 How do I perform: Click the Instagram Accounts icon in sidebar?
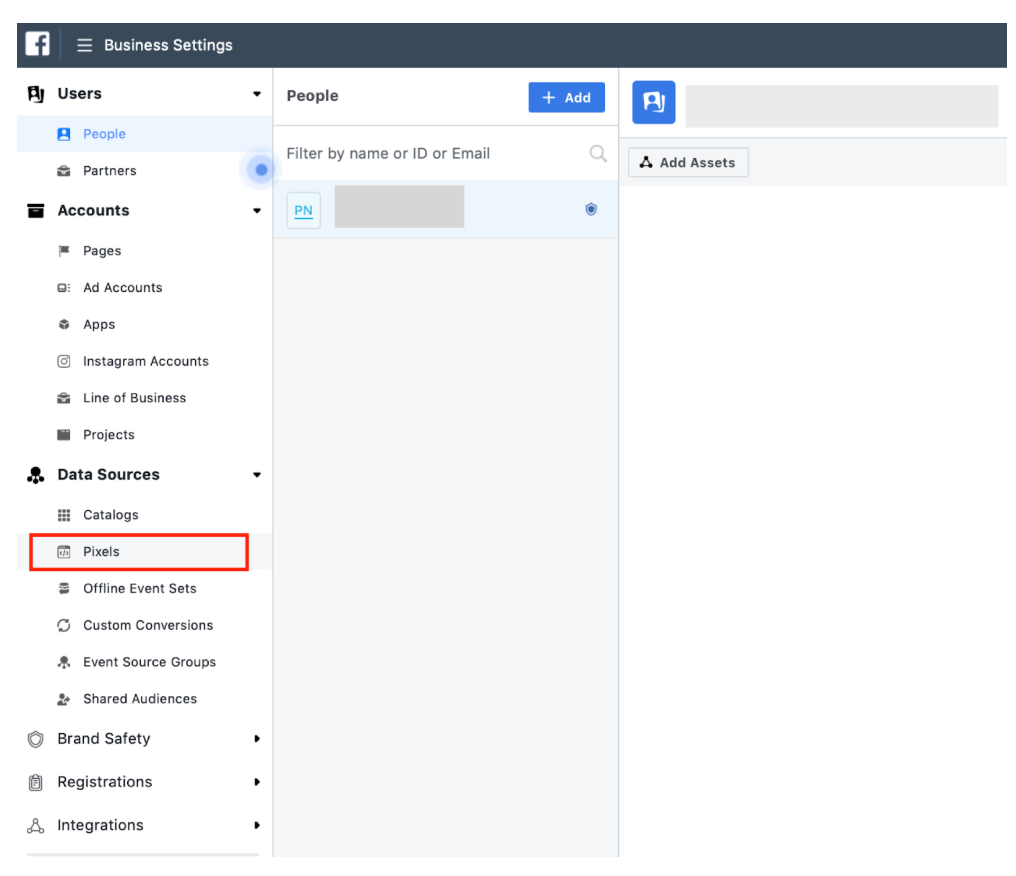coord(64,361)
